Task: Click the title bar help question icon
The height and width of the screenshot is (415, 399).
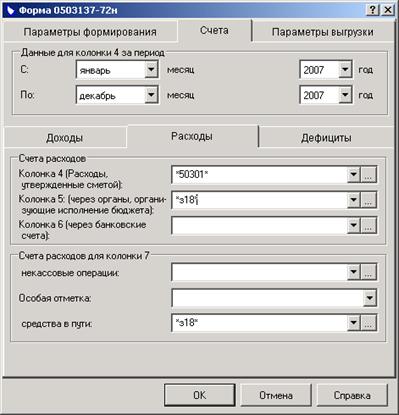Action: click(x=373, y=10)
